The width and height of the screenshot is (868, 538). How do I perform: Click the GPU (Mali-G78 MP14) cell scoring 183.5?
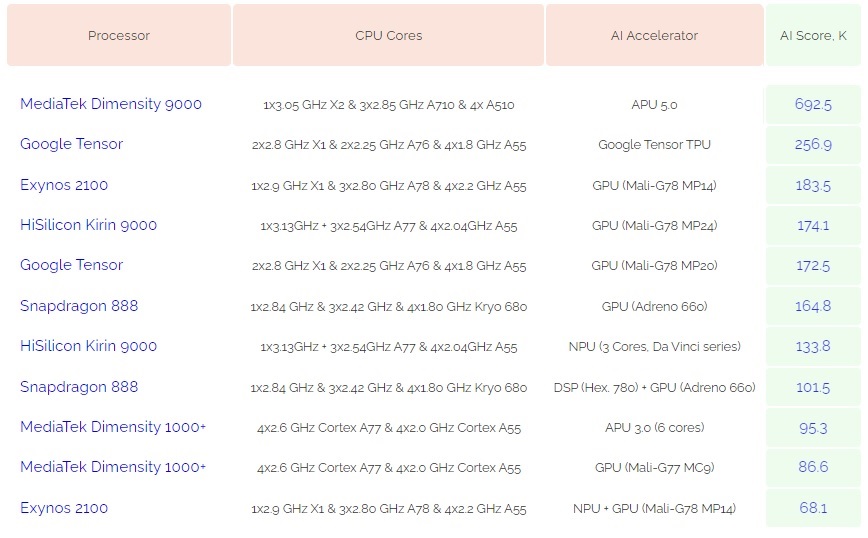point(654,185)
